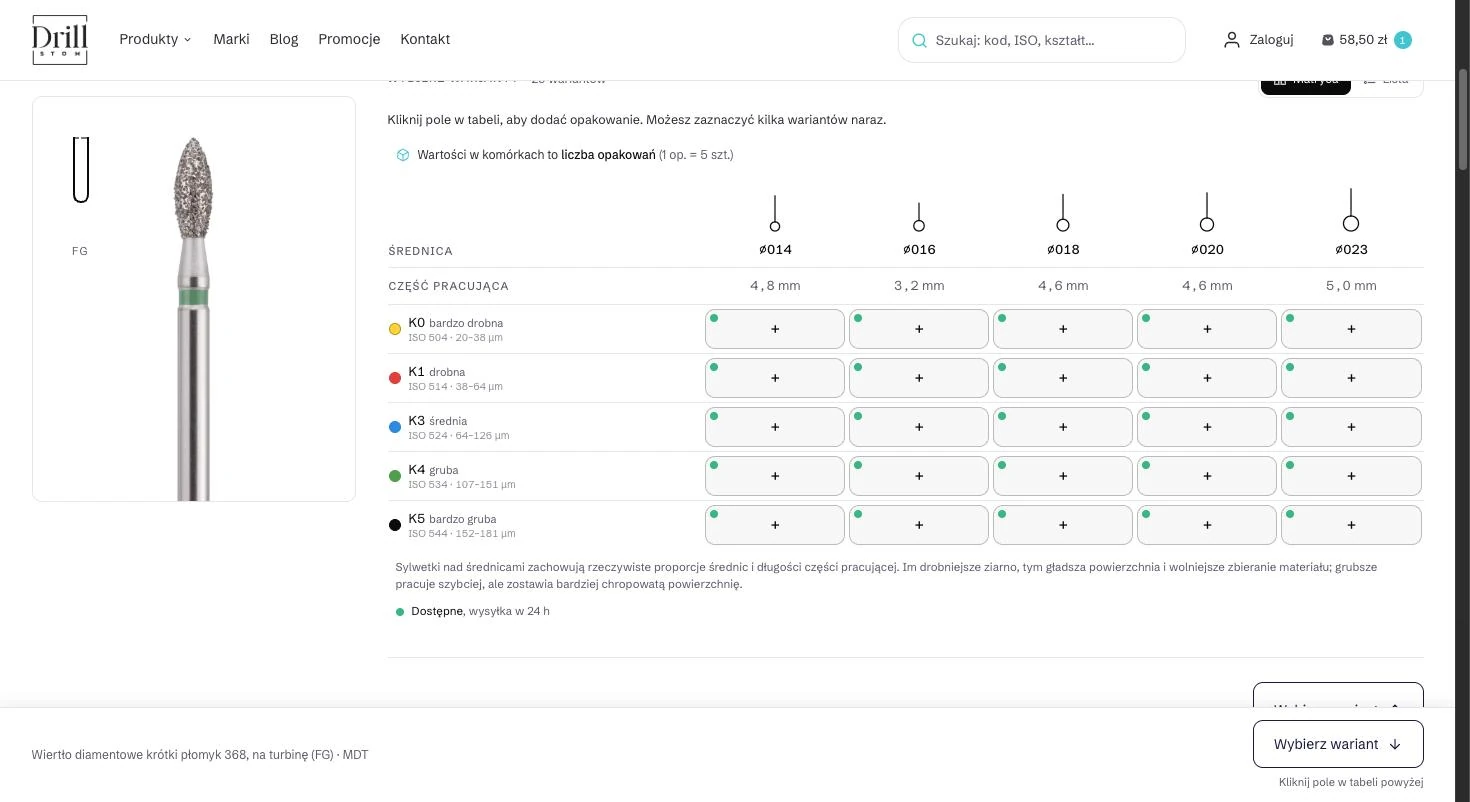Click the black K5 grit color dot

[395, 525]
